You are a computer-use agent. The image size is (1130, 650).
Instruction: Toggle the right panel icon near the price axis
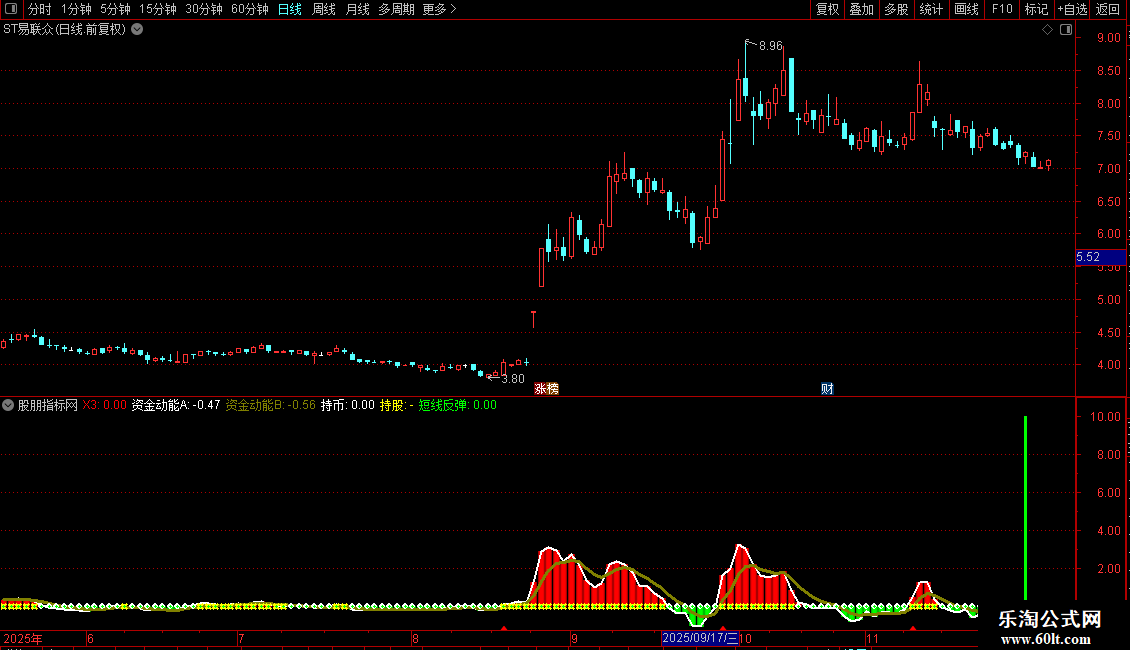tap(1066, 30)
